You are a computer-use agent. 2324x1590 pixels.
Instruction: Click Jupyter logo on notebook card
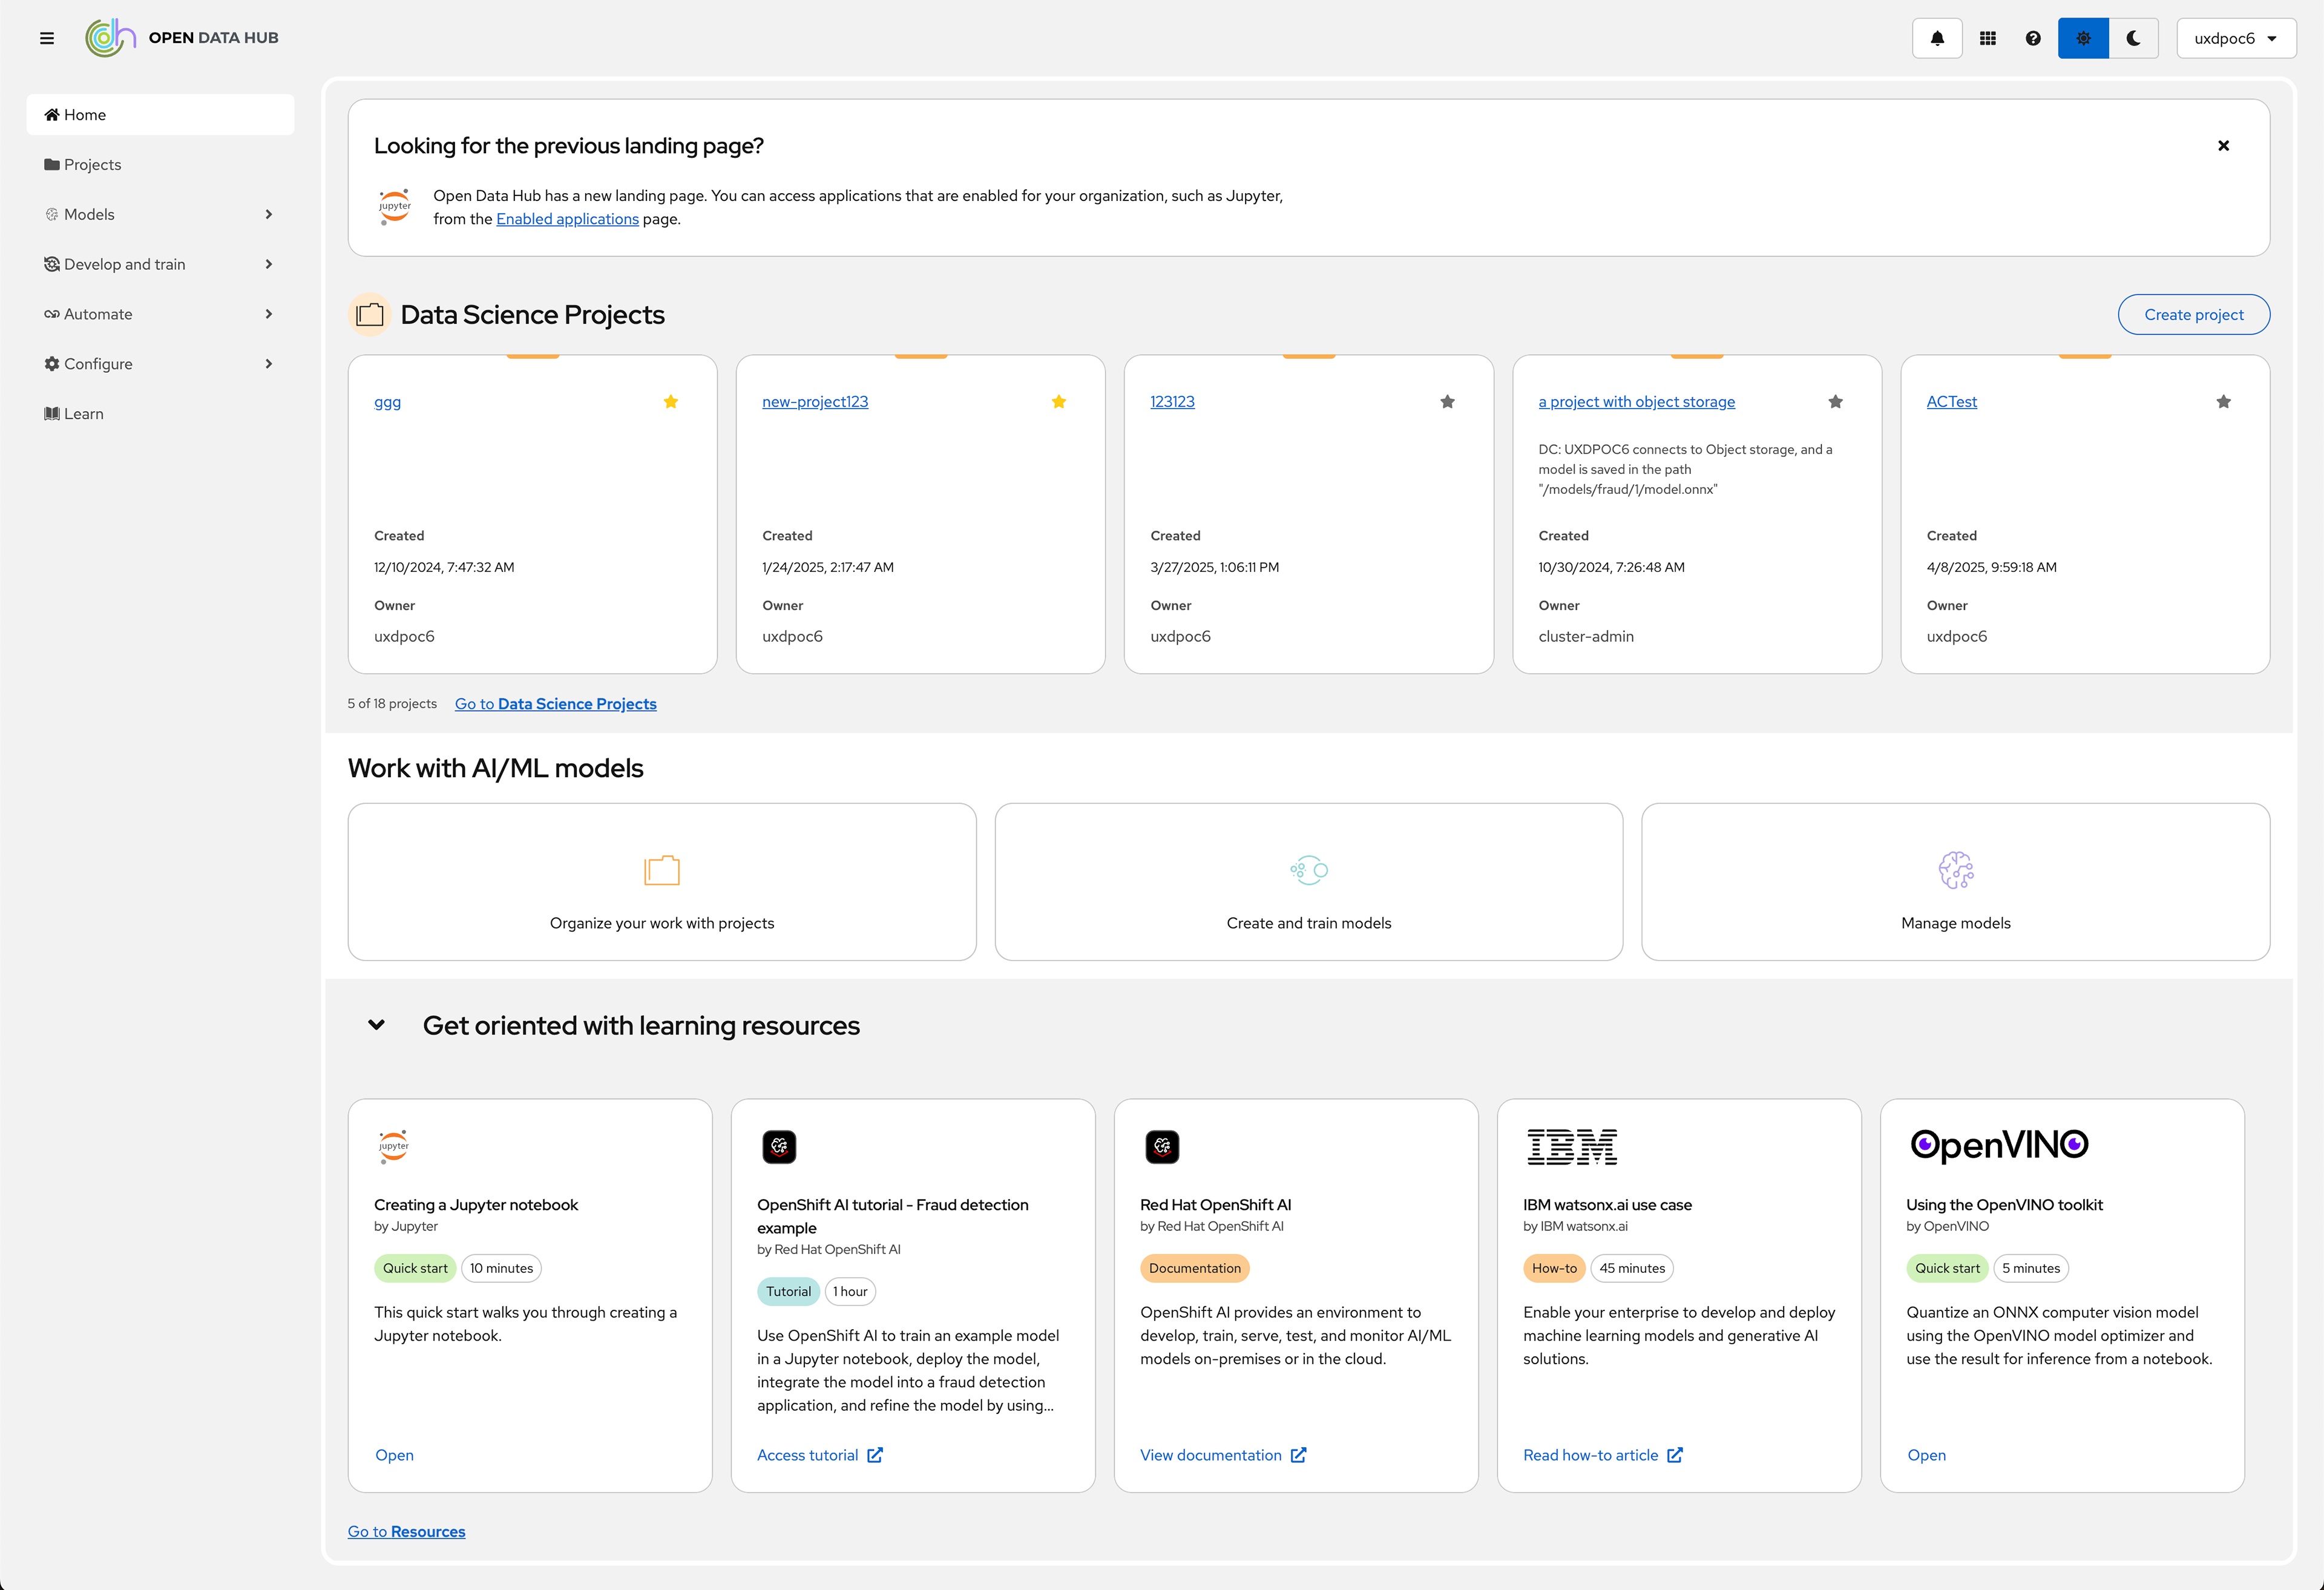[x=394, y=1147]
